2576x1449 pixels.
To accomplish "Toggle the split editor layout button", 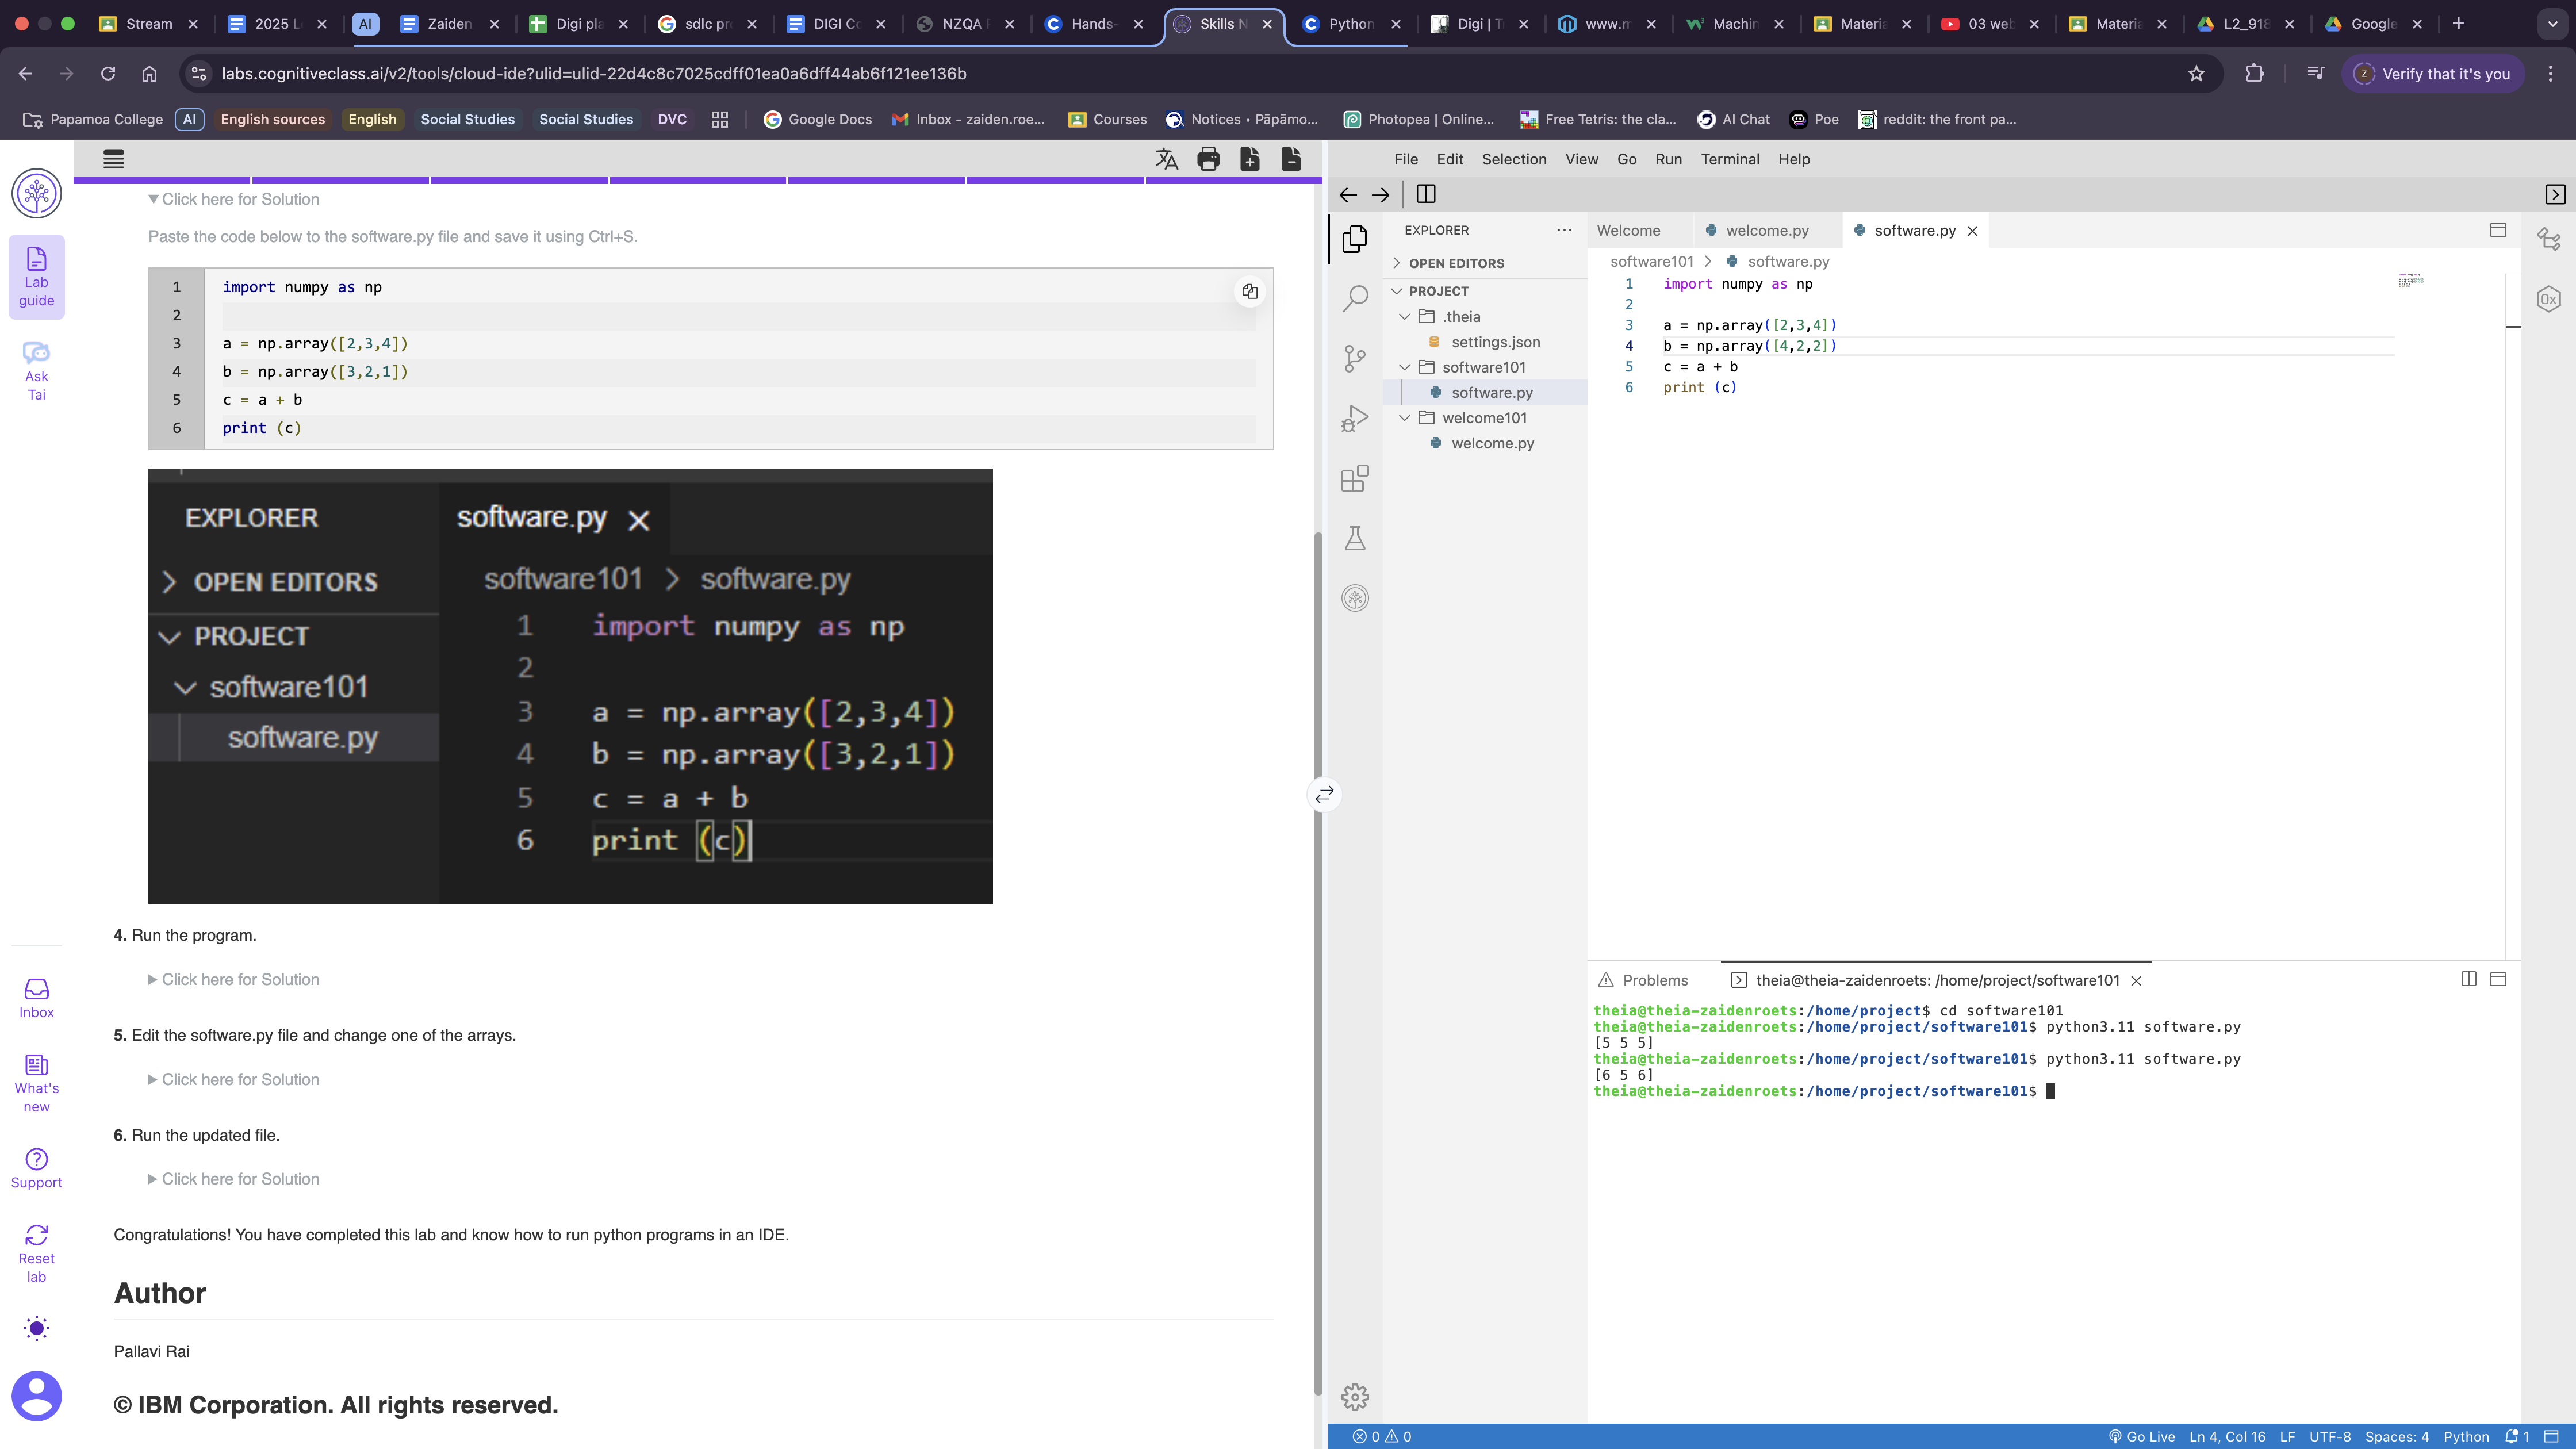I will [1426, 194].
